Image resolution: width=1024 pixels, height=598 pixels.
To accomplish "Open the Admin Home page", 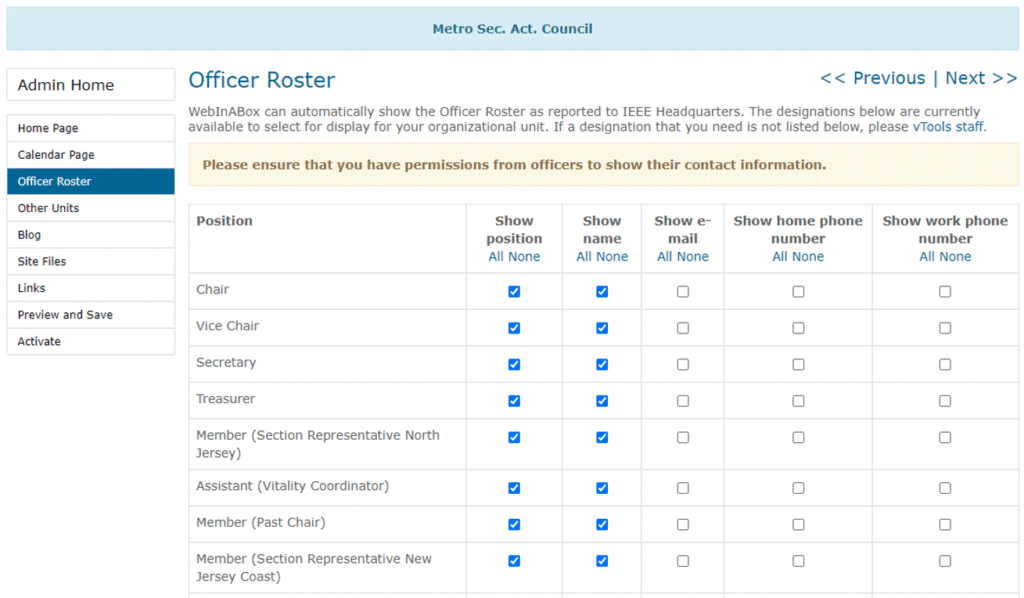I will coord(91,85).
